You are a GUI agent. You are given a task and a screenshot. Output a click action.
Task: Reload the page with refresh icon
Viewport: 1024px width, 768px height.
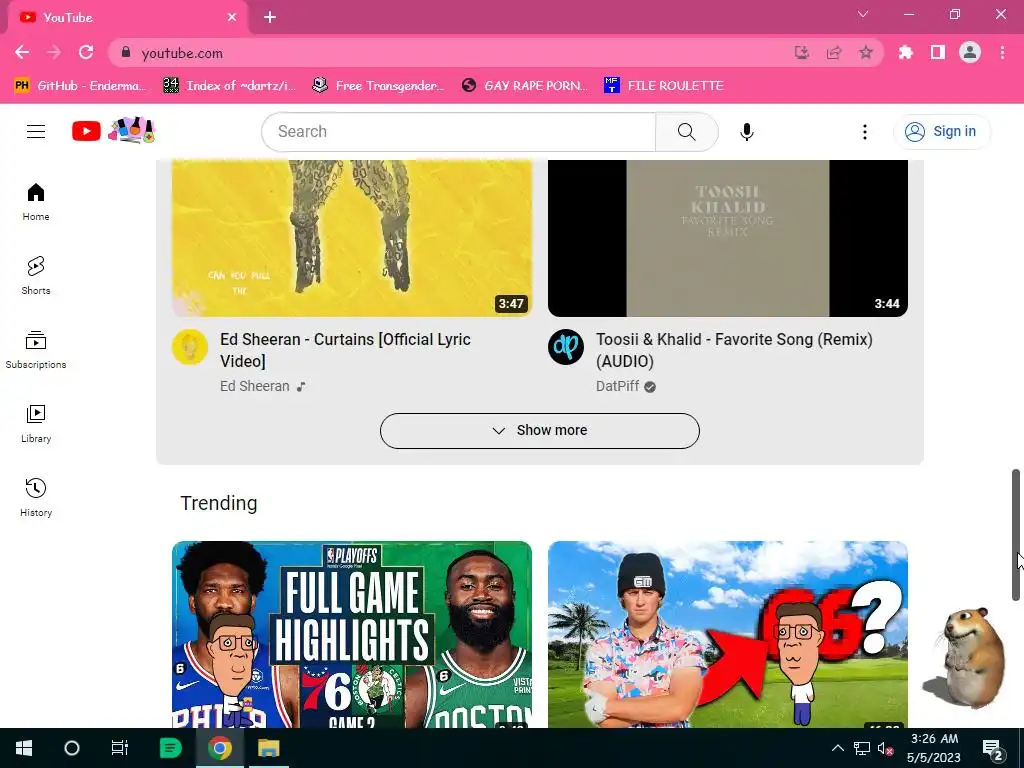click(86, 52)
